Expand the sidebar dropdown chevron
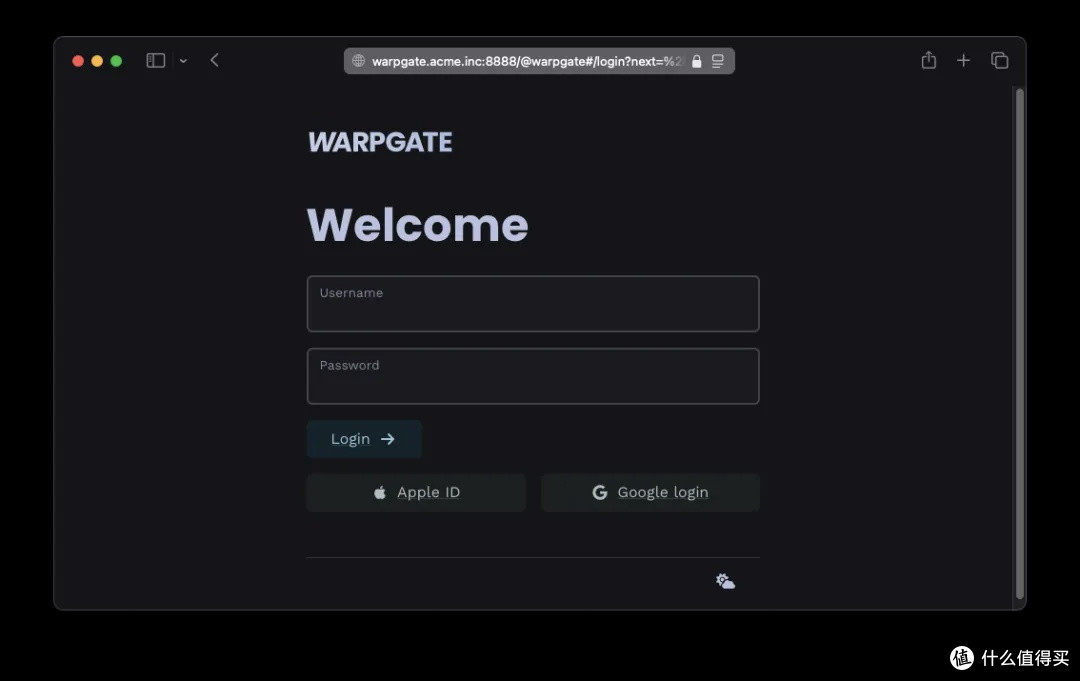Screen dimensions: 1080x681 [183, 61]
